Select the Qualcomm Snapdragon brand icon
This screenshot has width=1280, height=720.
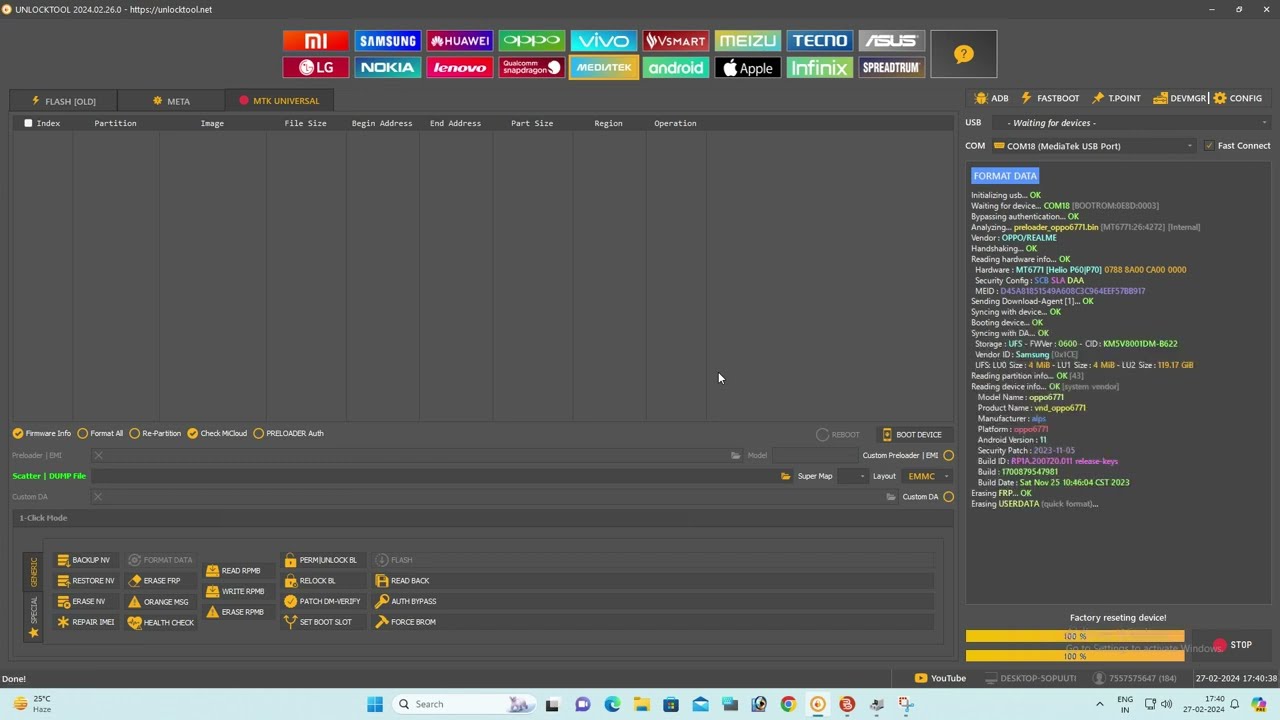click(531, 68)
